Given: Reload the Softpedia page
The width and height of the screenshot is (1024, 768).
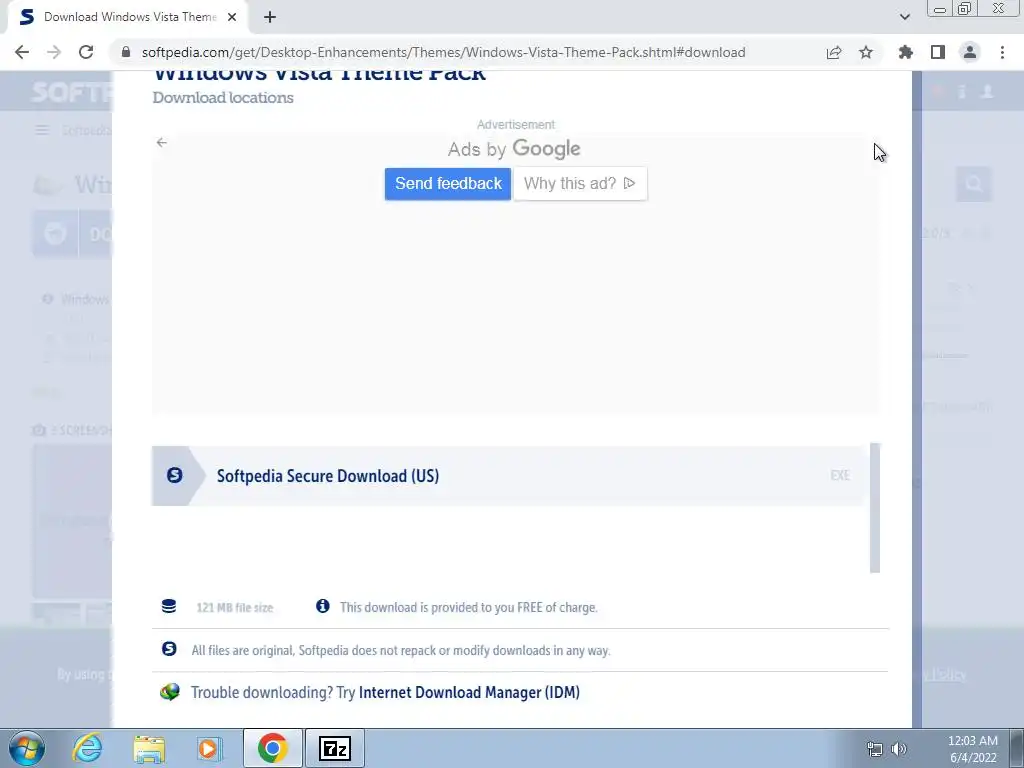Looking at the screenshot, I should point(86,52).
